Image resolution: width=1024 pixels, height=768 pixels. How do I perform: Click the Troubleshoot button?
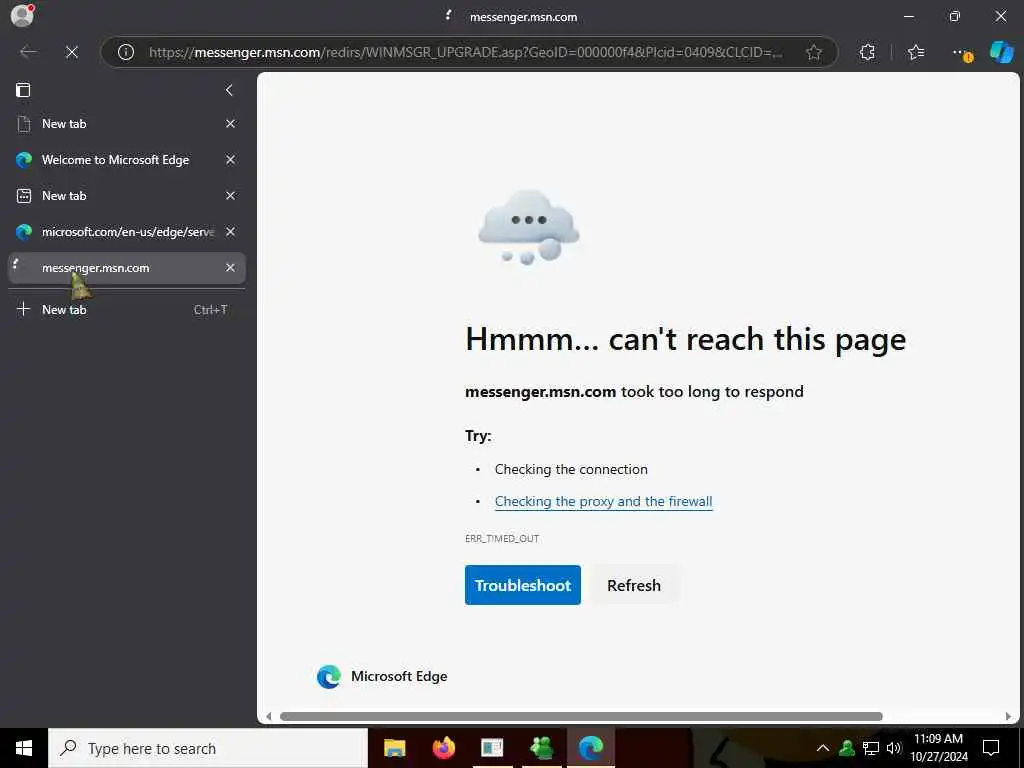522,585
